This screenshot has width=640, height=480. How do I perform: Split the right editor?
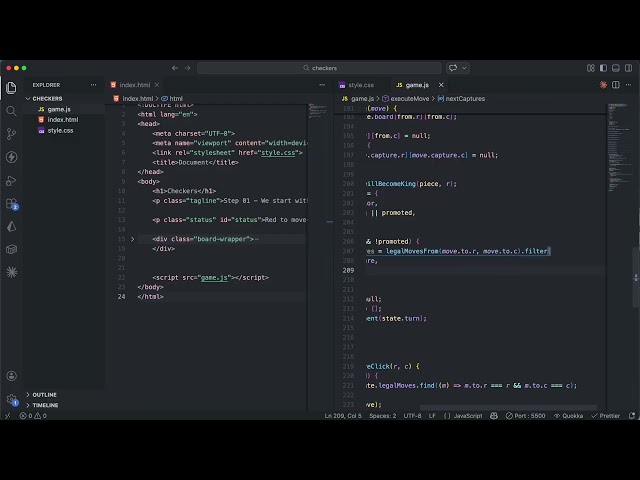coord(616,85)
